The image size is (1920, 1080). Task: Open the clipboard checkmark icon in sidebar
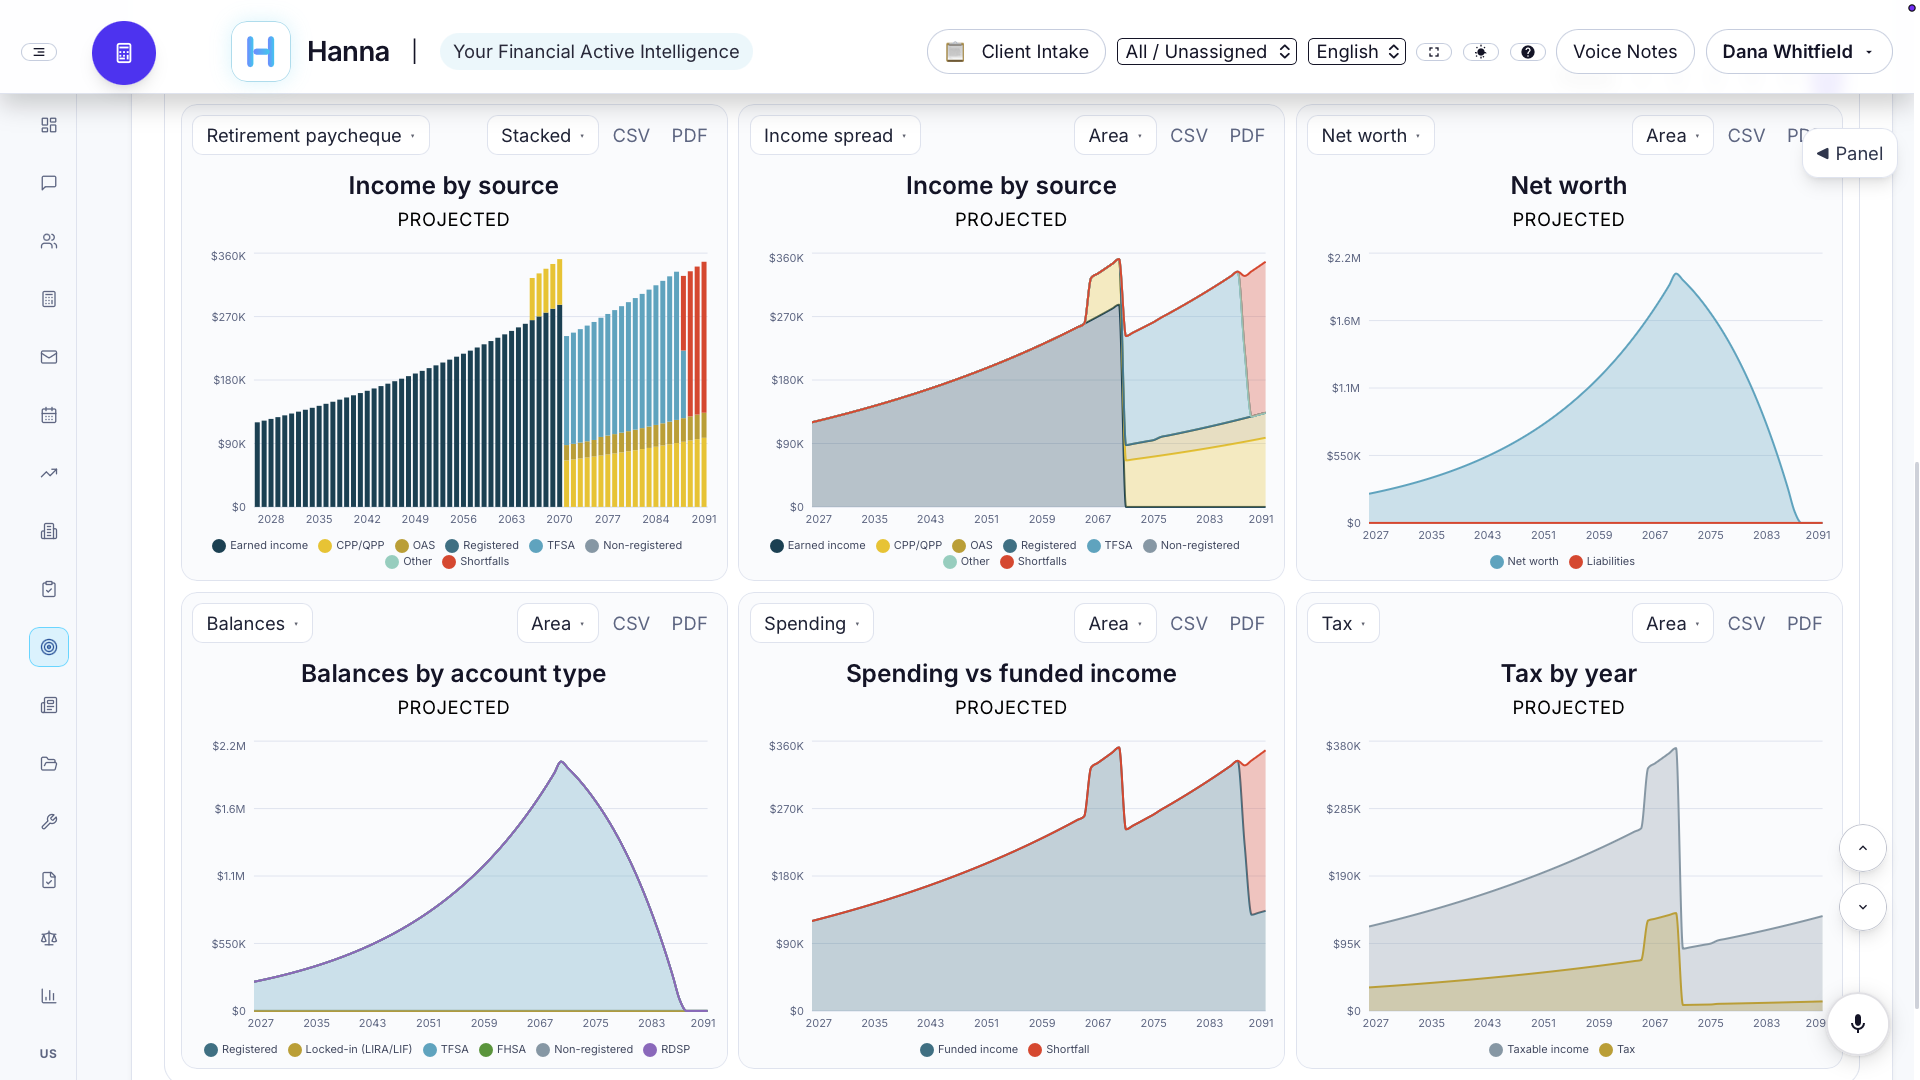coord(49,589)
